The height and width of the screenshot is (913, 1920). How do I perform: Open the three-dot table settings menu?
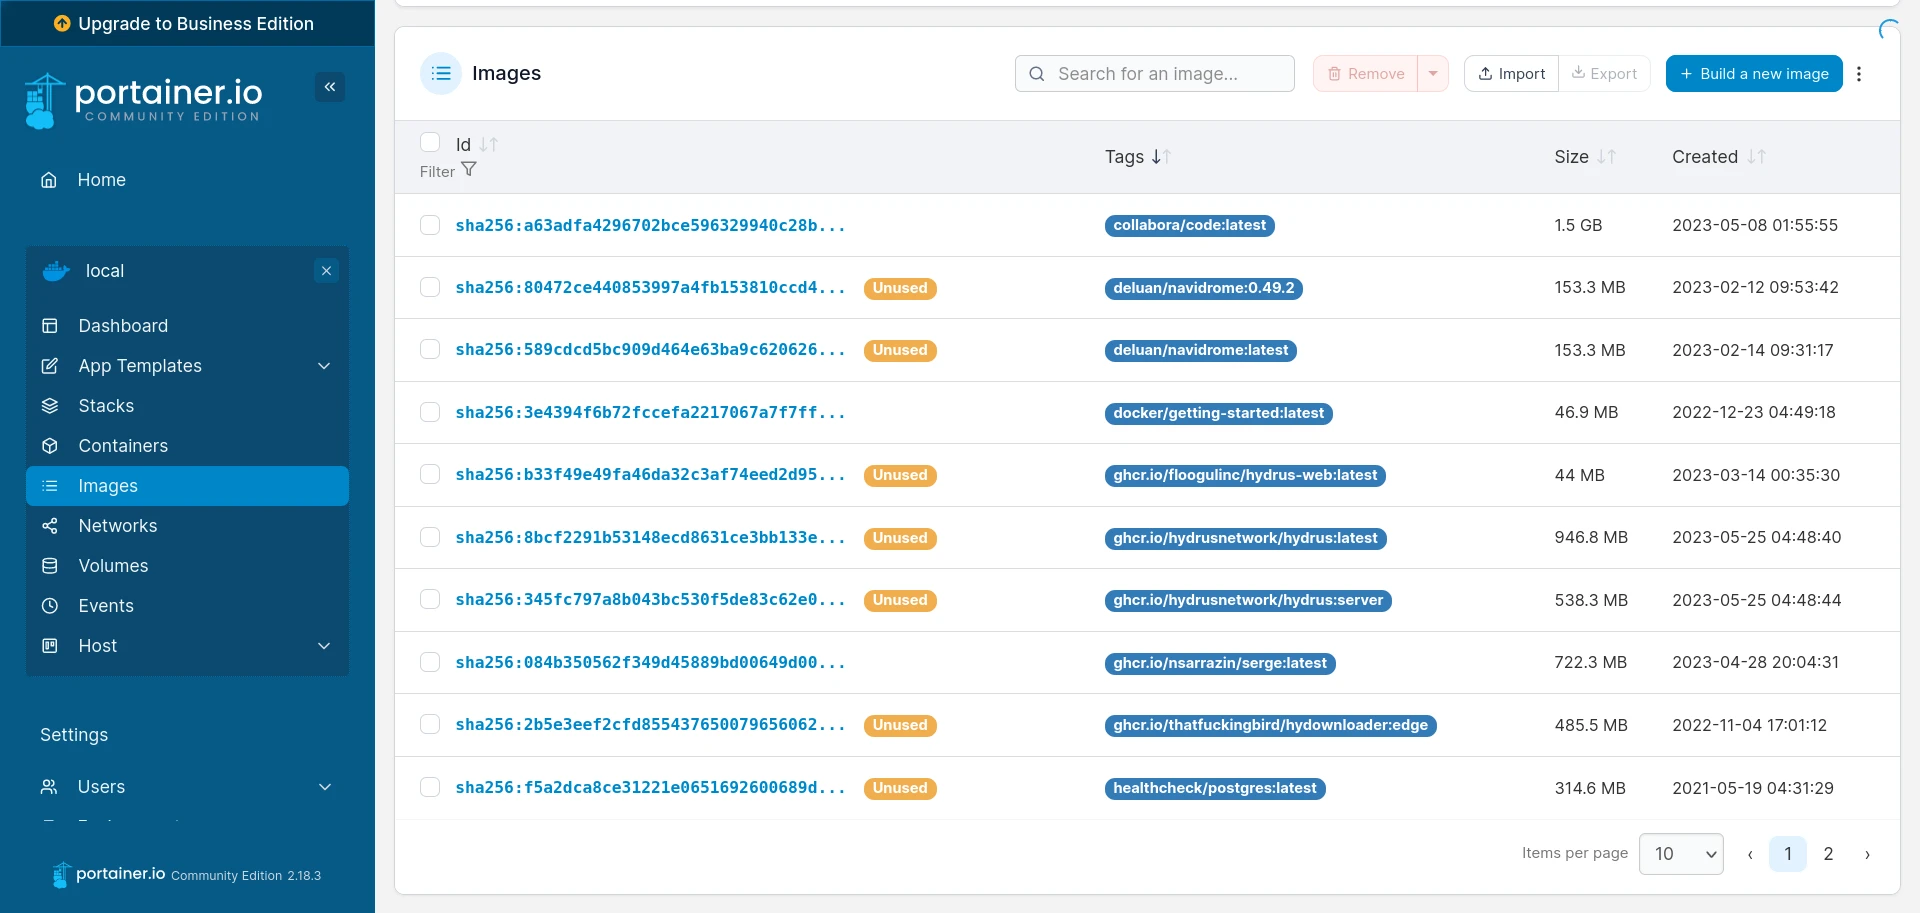tap(1859, 74)
